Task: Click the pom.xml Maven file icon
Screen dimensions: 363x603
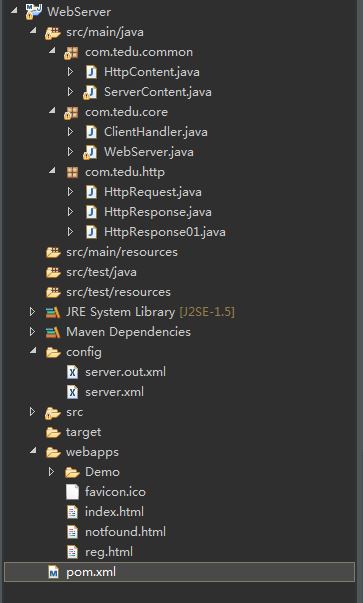Action: pos(53,572)
